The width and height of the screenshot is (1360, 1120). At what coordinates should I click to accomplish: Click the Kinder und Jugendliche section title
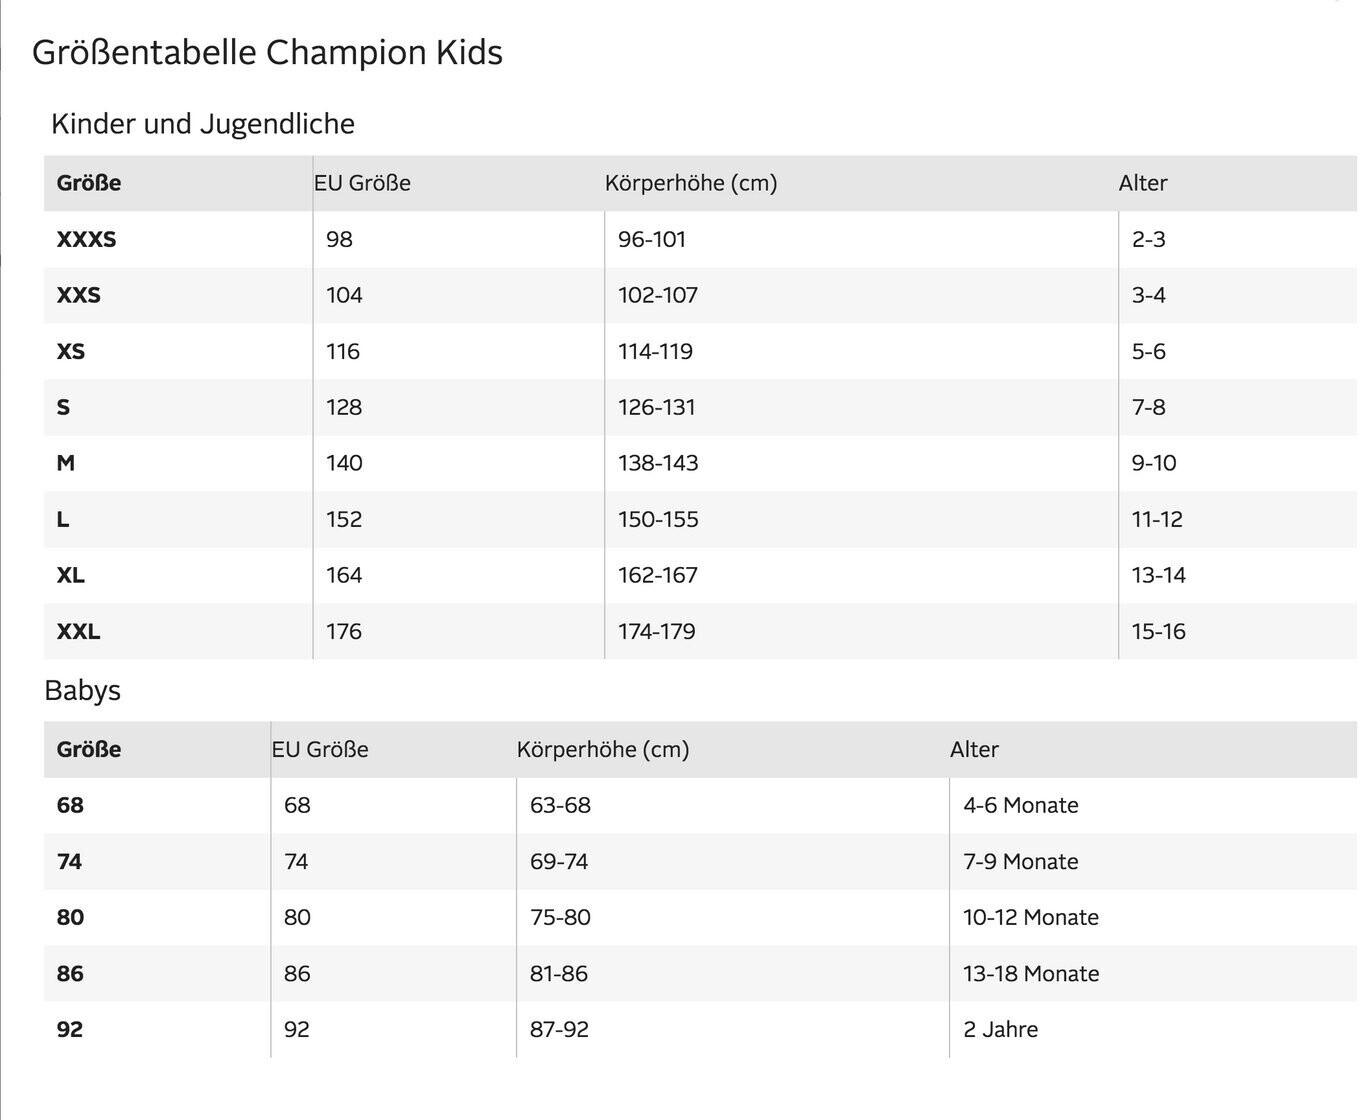(203, 124)
